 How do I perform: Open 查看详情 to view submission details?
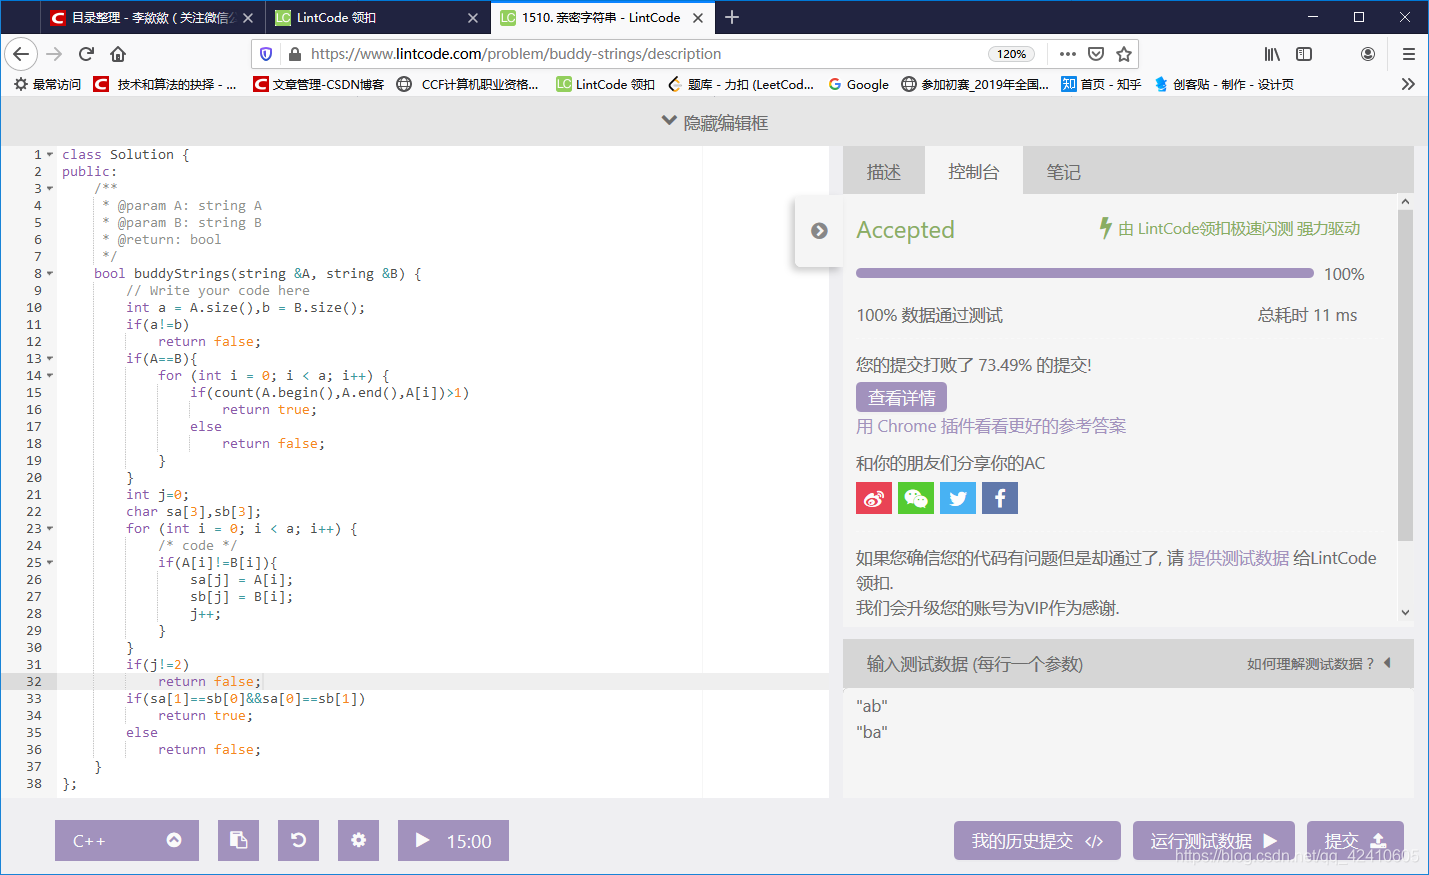[901, 397]
